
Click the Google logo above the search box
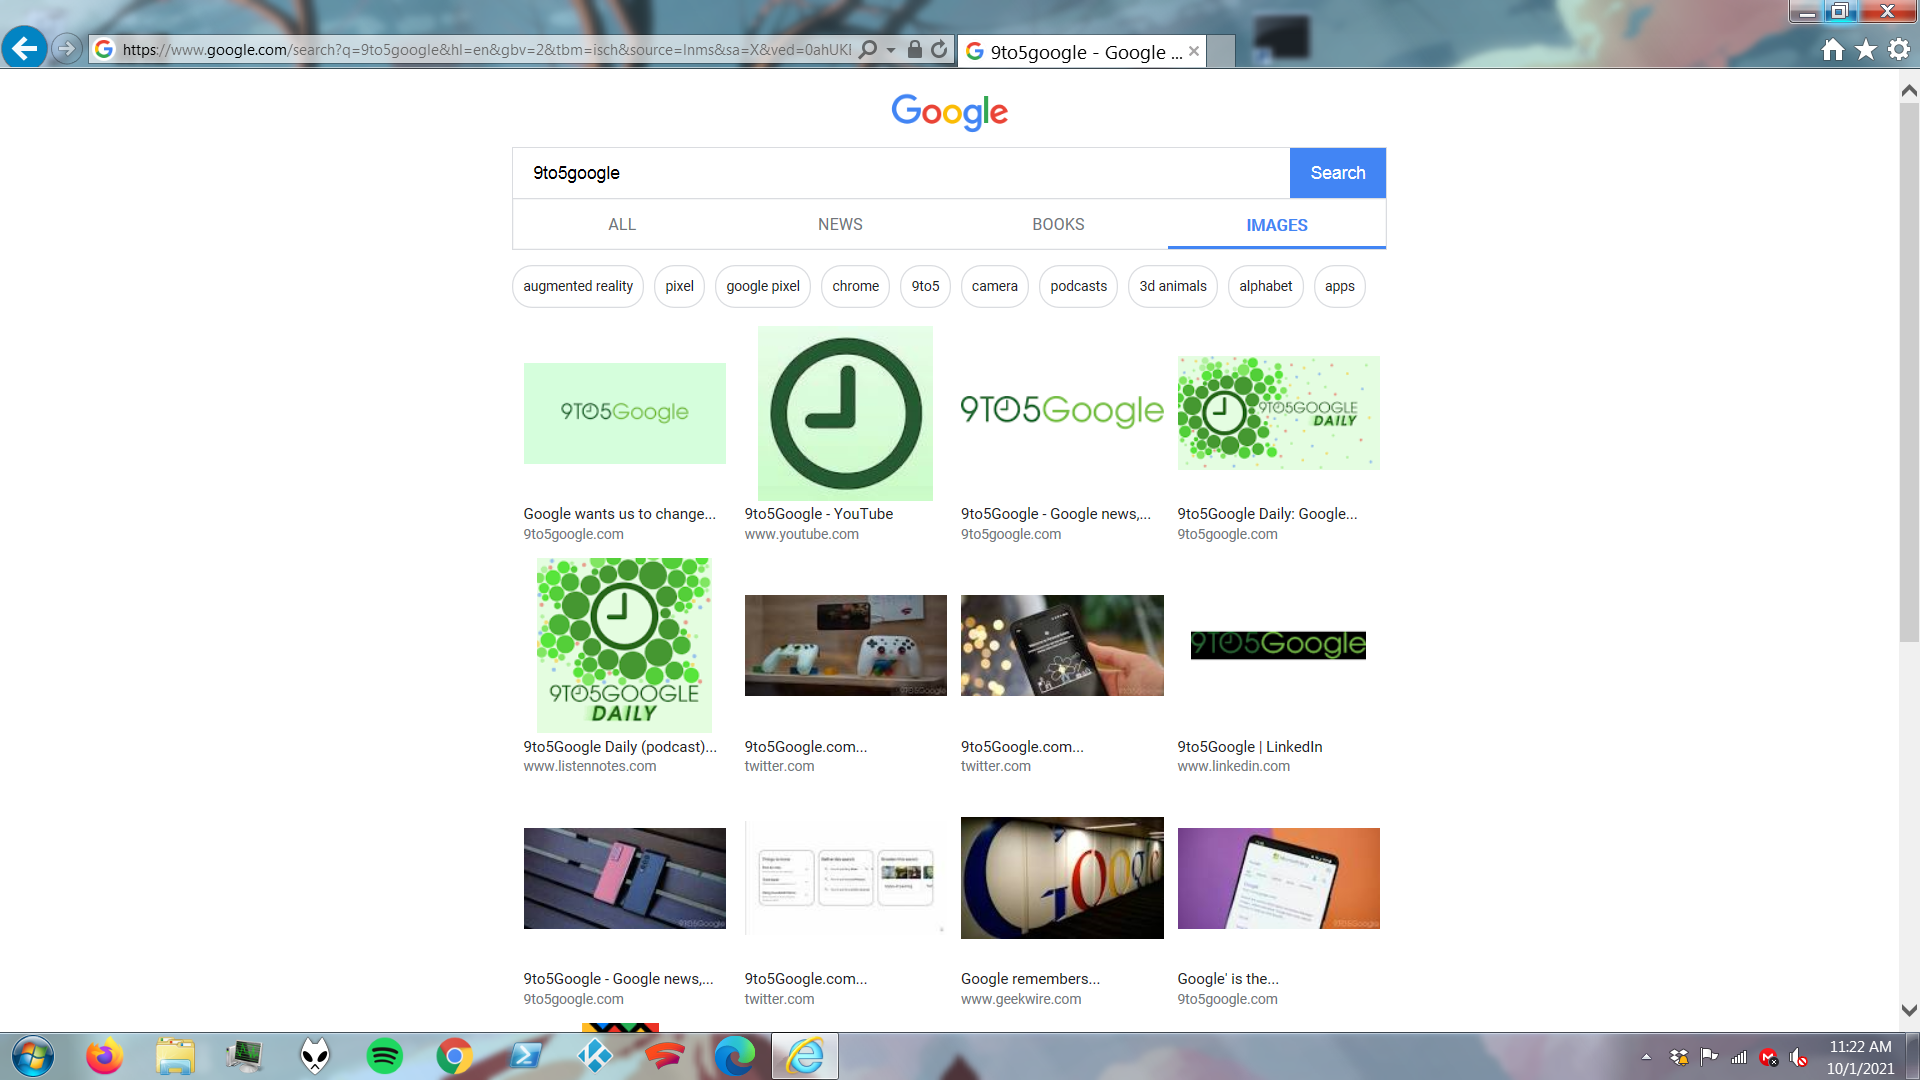point(948,113)
